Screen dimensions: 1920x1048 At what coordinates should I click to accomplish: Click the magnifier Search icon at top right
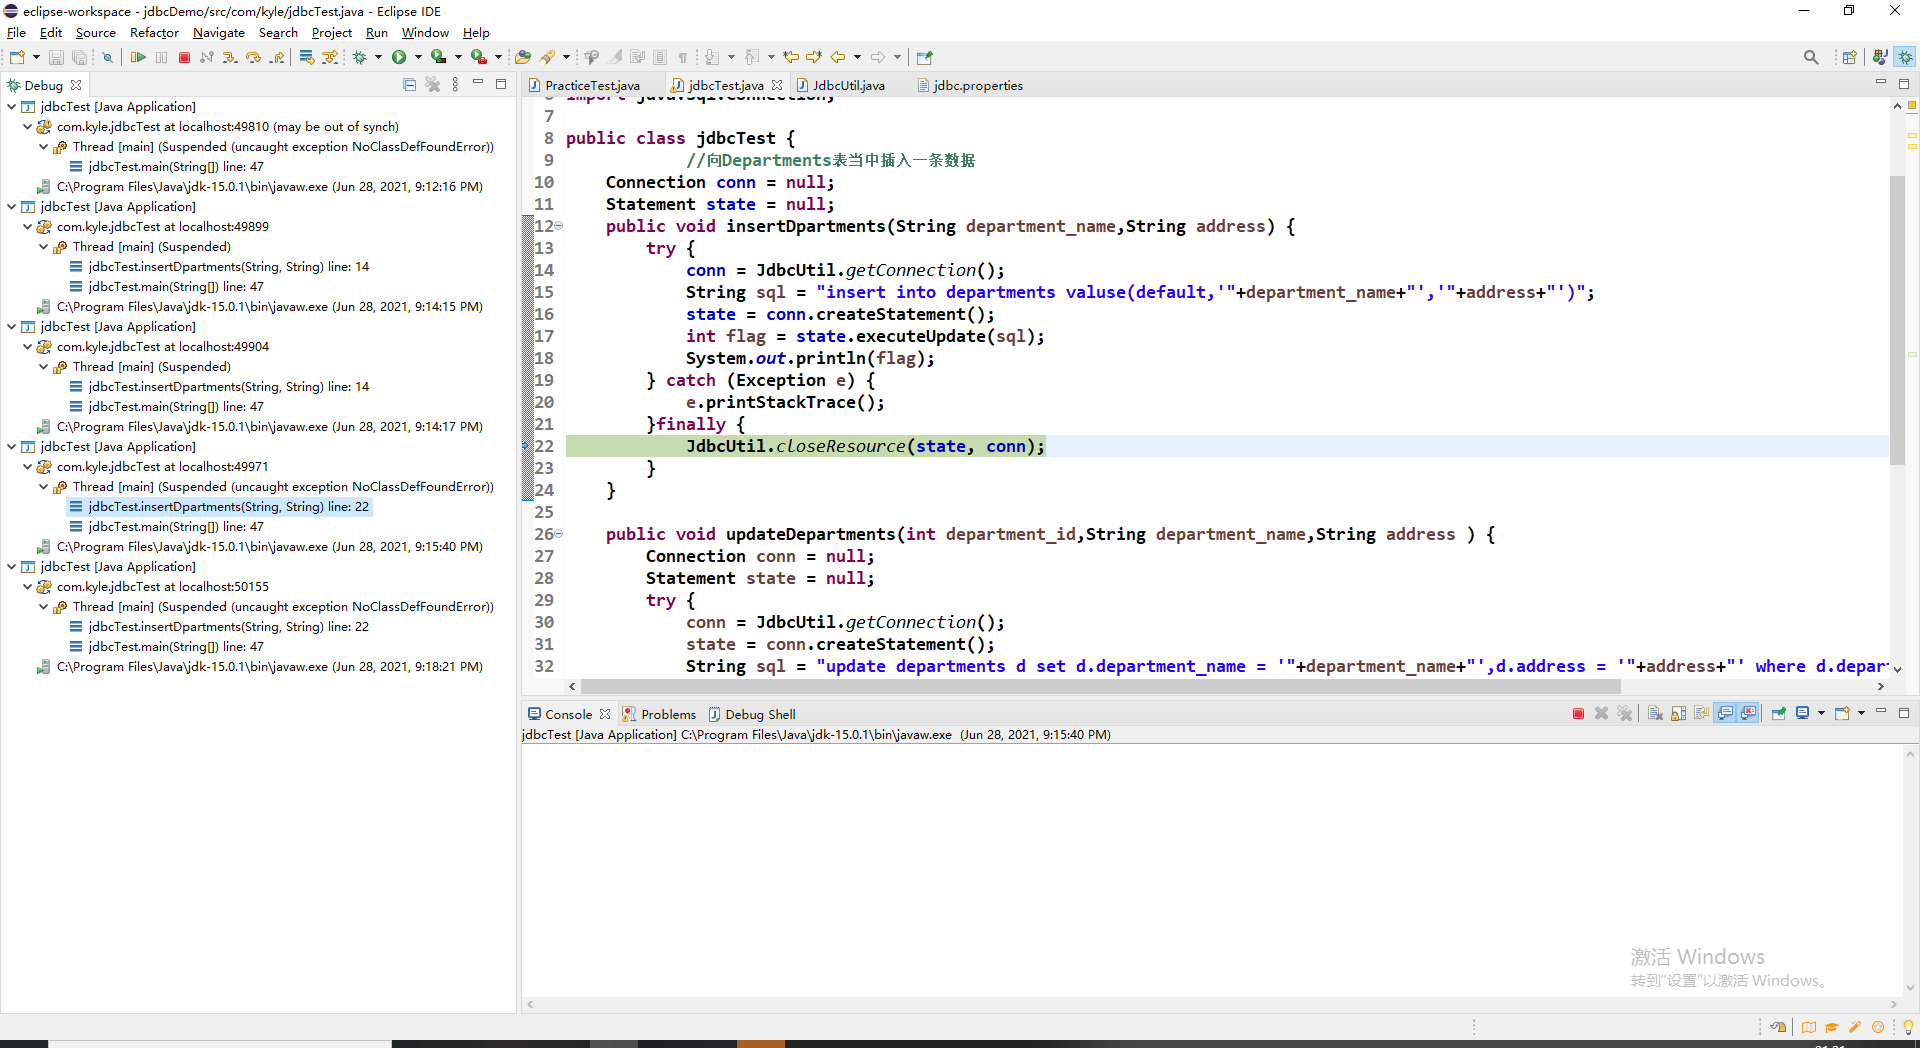pyautogui.click(x=1811, y=58)
